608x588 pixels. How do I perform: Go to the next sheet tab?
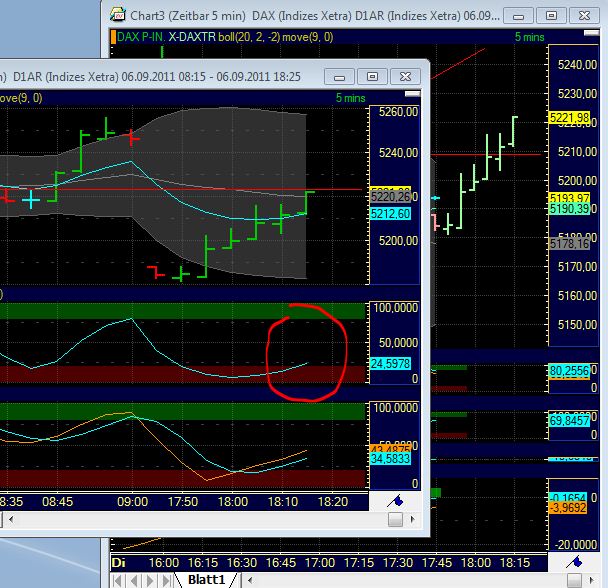(x=150, y=581)
